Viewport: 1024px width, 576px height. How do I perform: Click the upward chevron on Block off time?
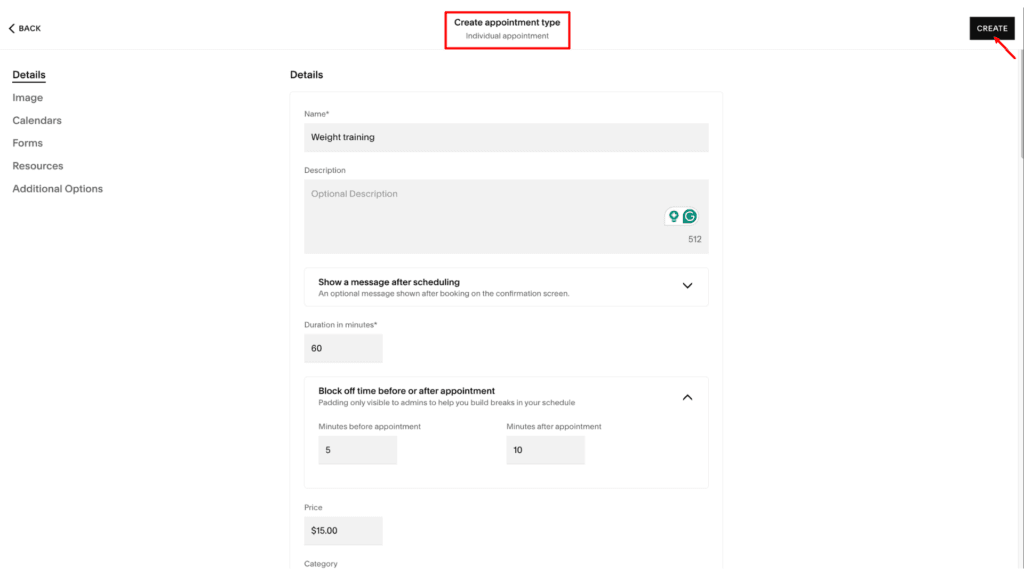687,397
